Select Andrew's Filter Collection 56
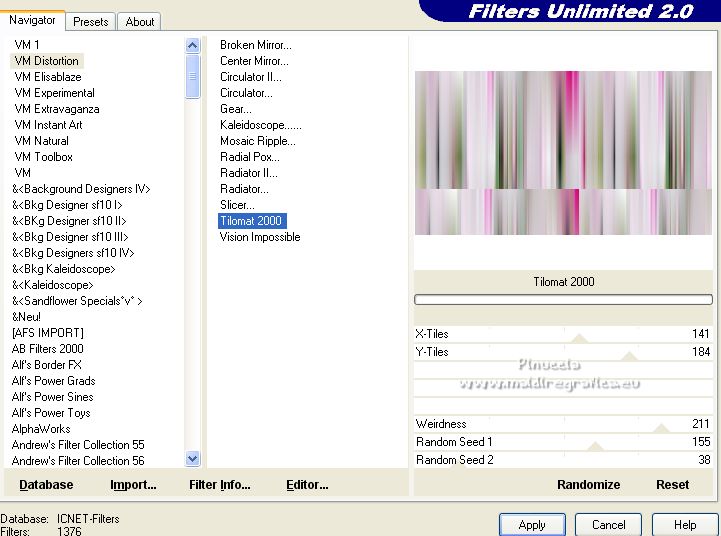The width and height of the screenshot is (721, 536). point(78,461)
